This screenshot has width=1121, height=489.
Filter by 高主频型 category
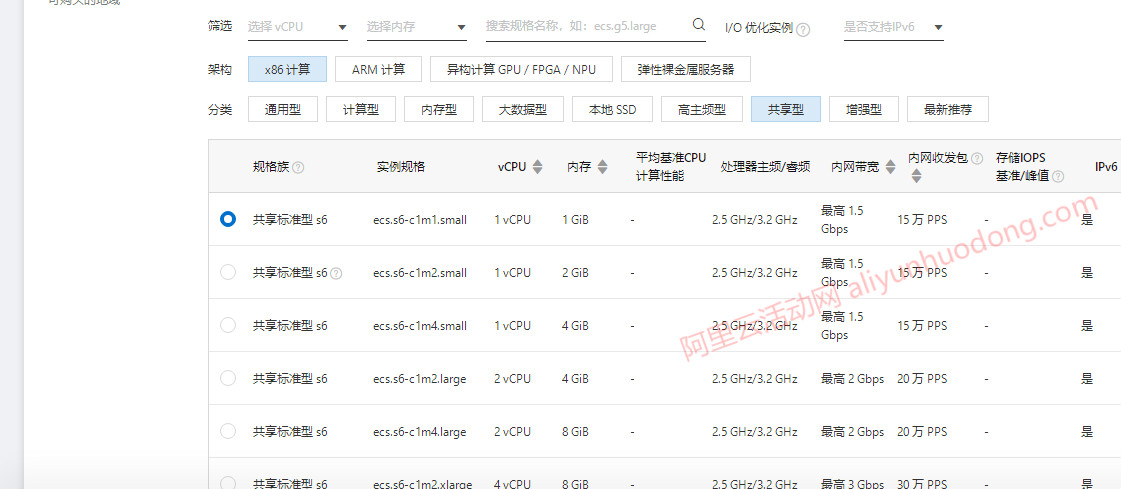(x=702, y=109)
